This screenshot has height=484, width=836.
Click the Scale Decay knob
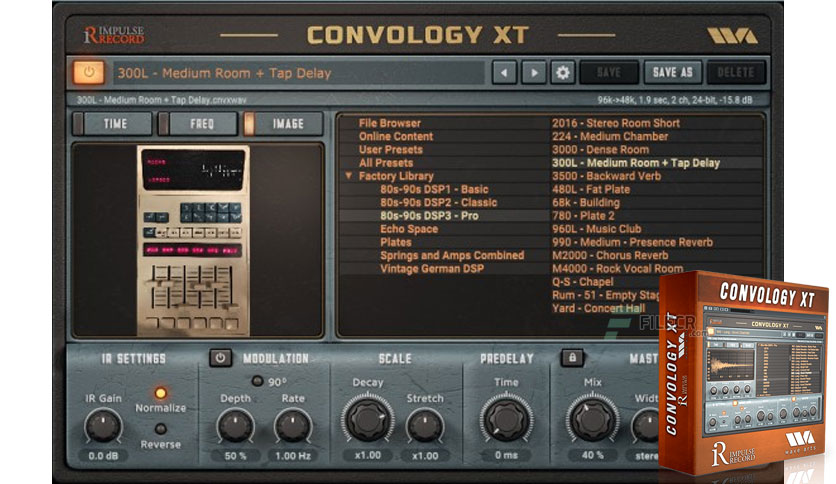click(x=368, y=418)
